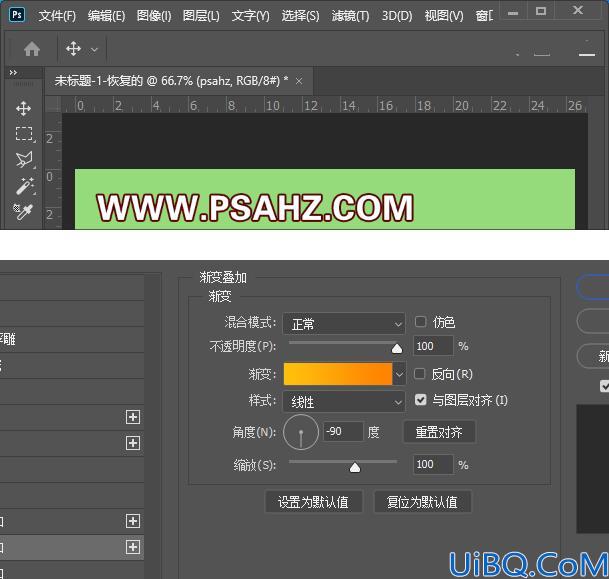
Task: Open the 文字(Y) menu
Action: pyautogui.click(x=251, y=16)
